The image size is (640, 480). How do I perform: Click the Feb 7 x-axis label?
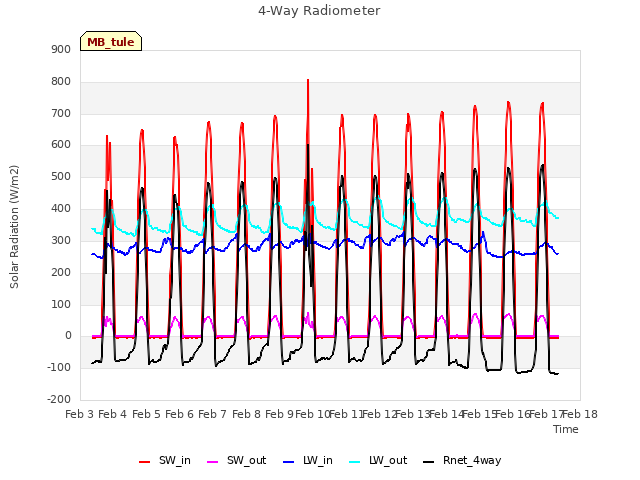point(212,414)
